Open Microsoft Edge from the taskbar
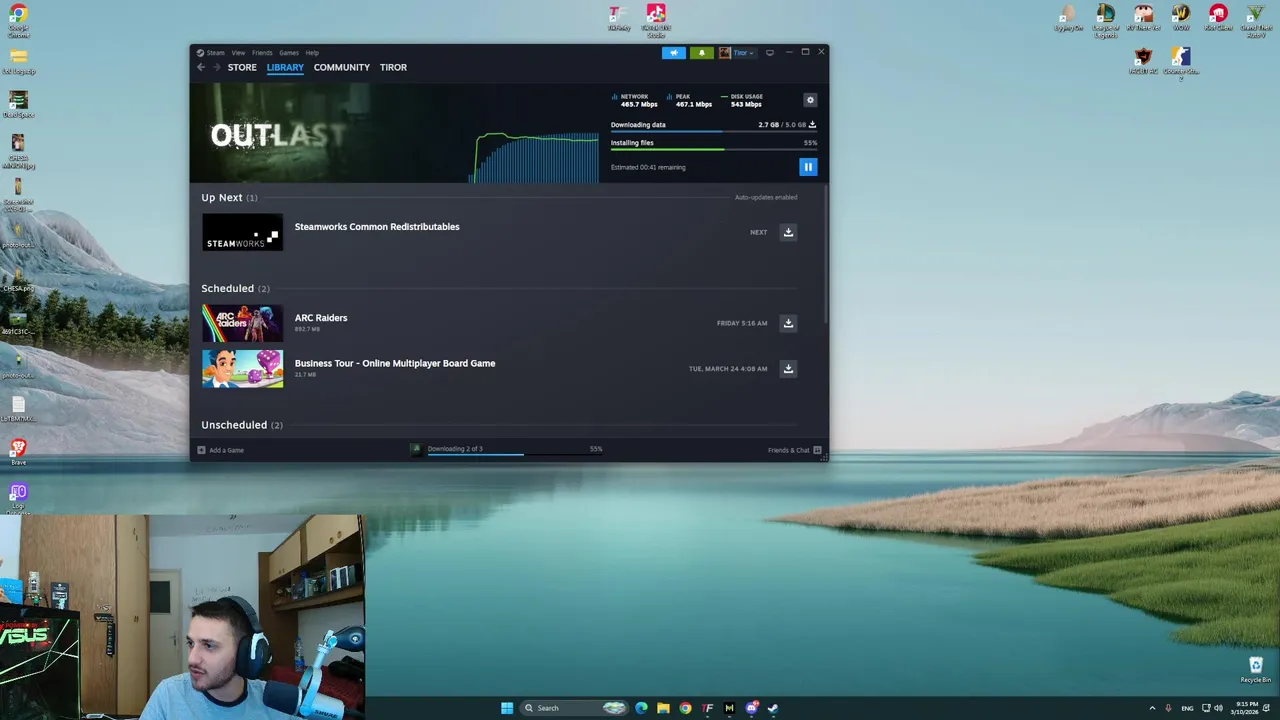Image resolution: width=1280 pixels, height=720 pixels. coord(641,708)
